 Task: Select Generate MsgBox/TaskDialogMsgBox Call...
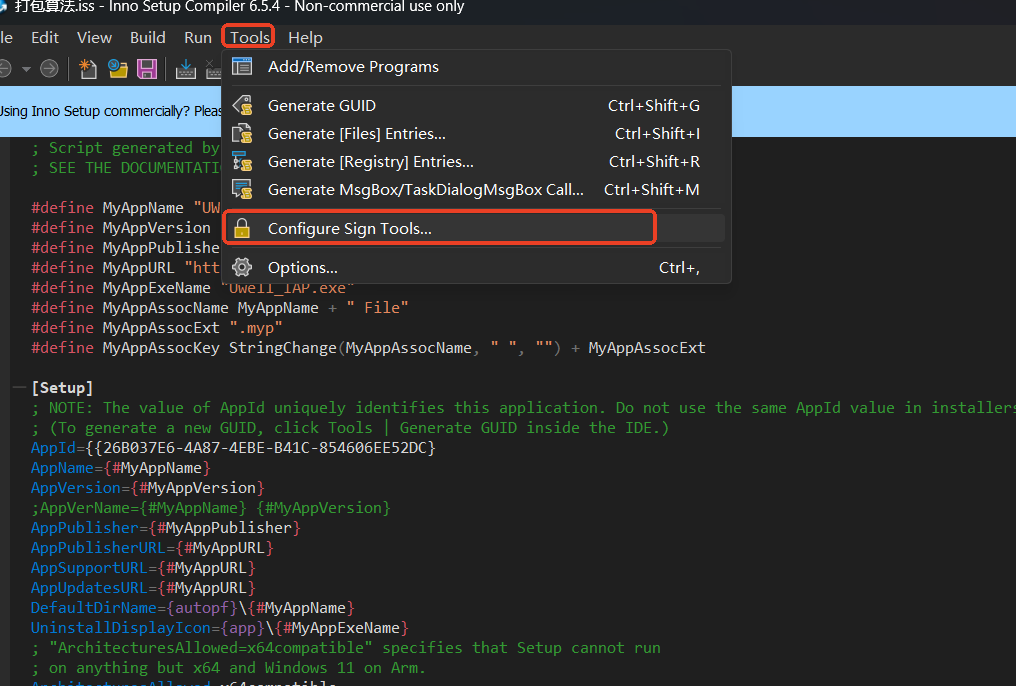pyautogui.click(x=476, y=190)
